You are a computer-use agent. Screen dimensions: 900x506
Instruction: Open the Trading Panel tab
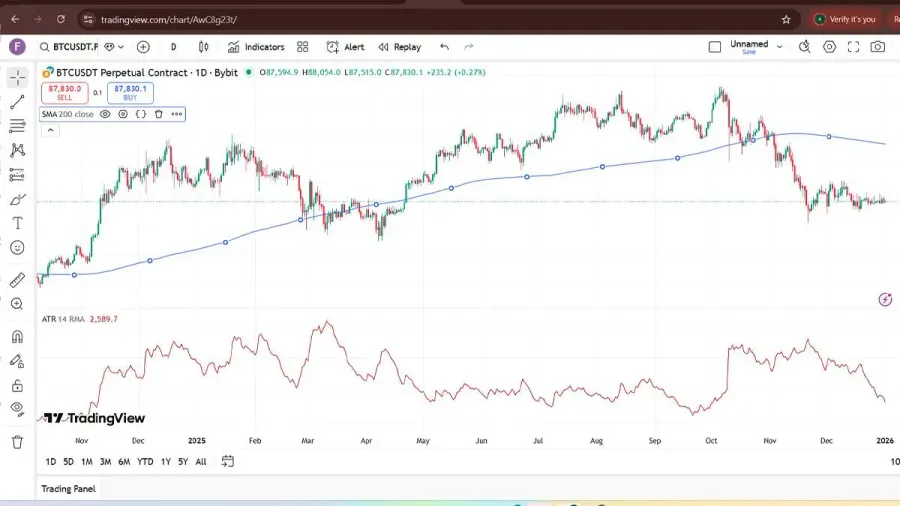click(x=68, y=489)
